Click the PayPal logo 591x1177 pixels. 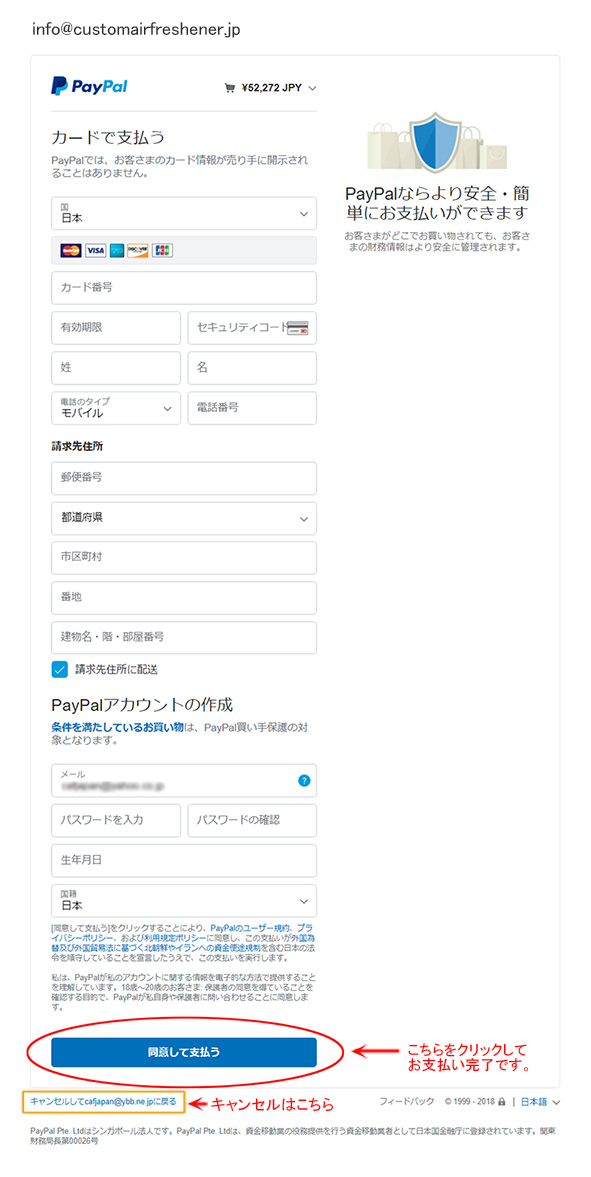coord(89,86)
